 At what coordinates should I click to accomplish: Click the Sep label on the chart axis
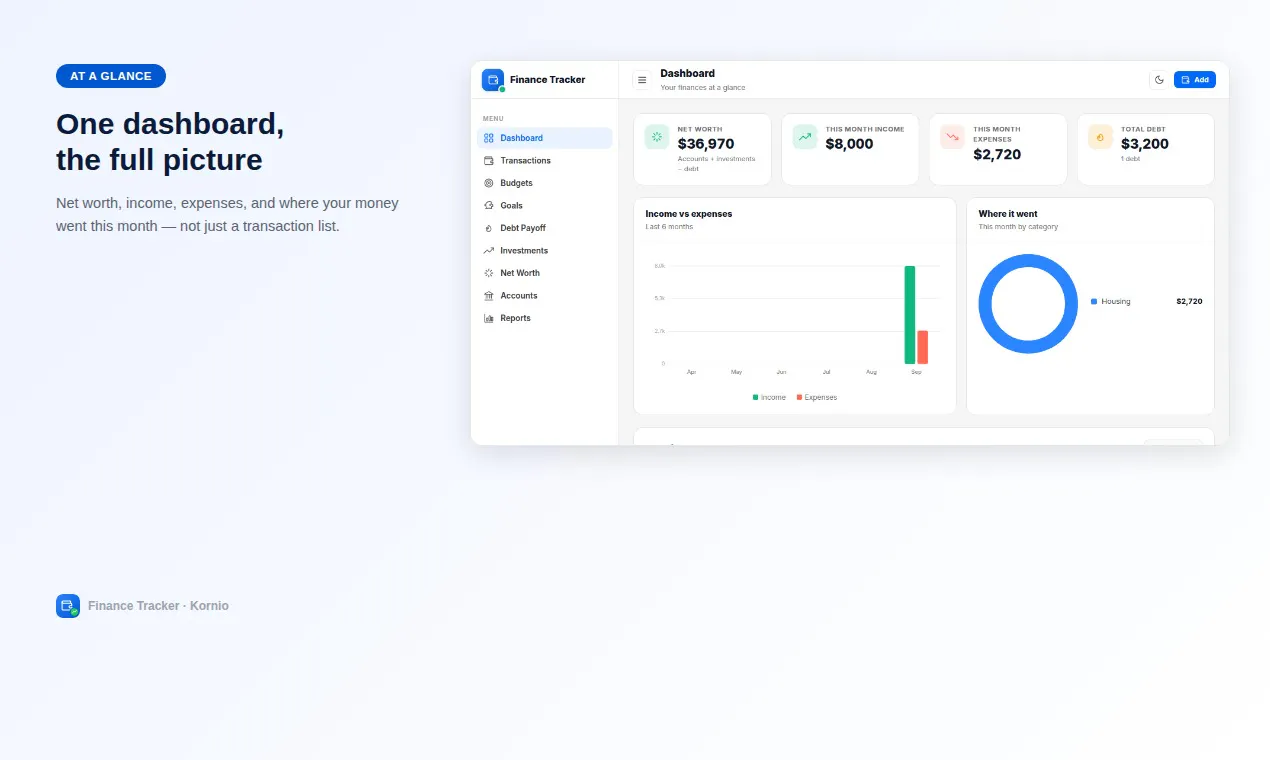[x=916, y=372]
